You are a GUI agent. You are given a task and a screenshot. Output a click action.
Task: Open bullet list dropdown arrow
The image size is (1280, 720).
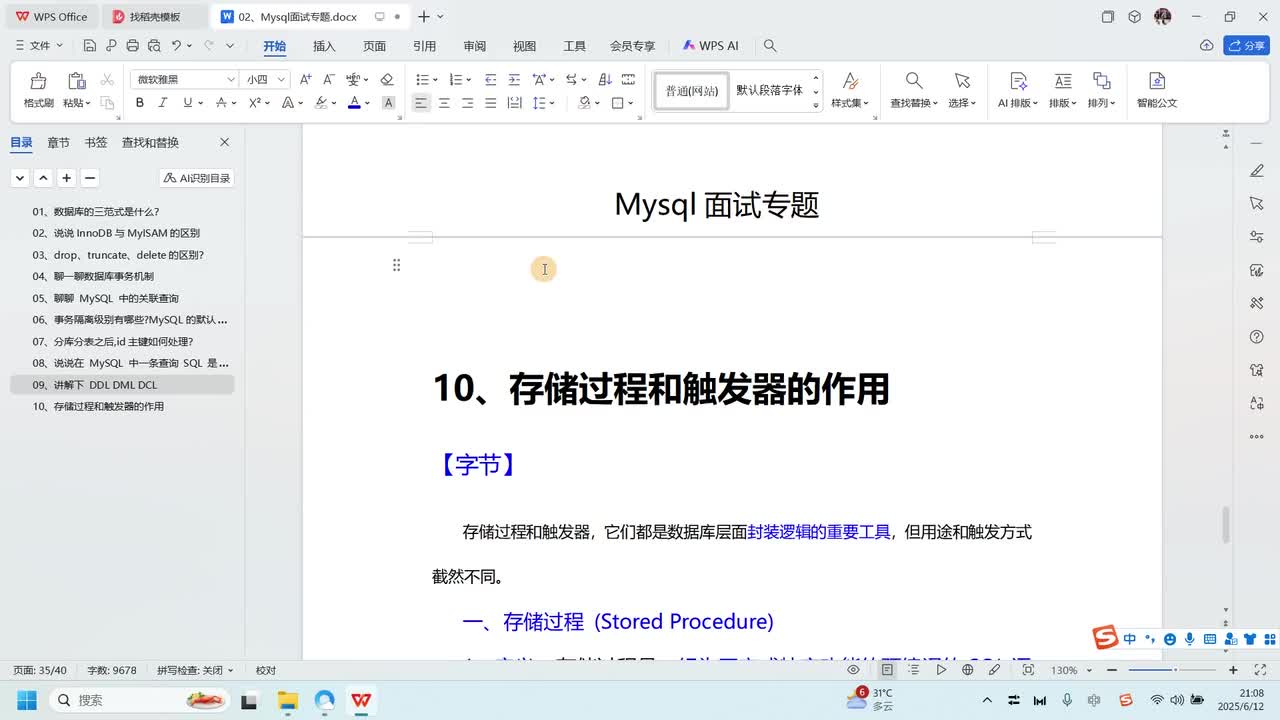[435, 80]
